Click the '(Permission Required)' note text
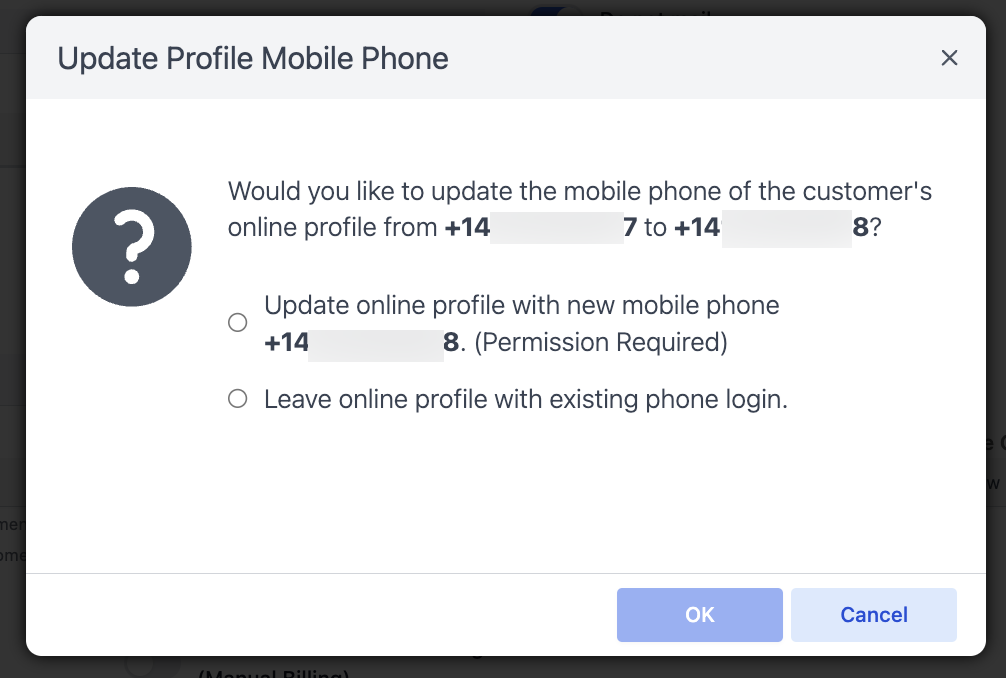The image size is (1006, 678). pyautogui.click(x=601, y=342)
